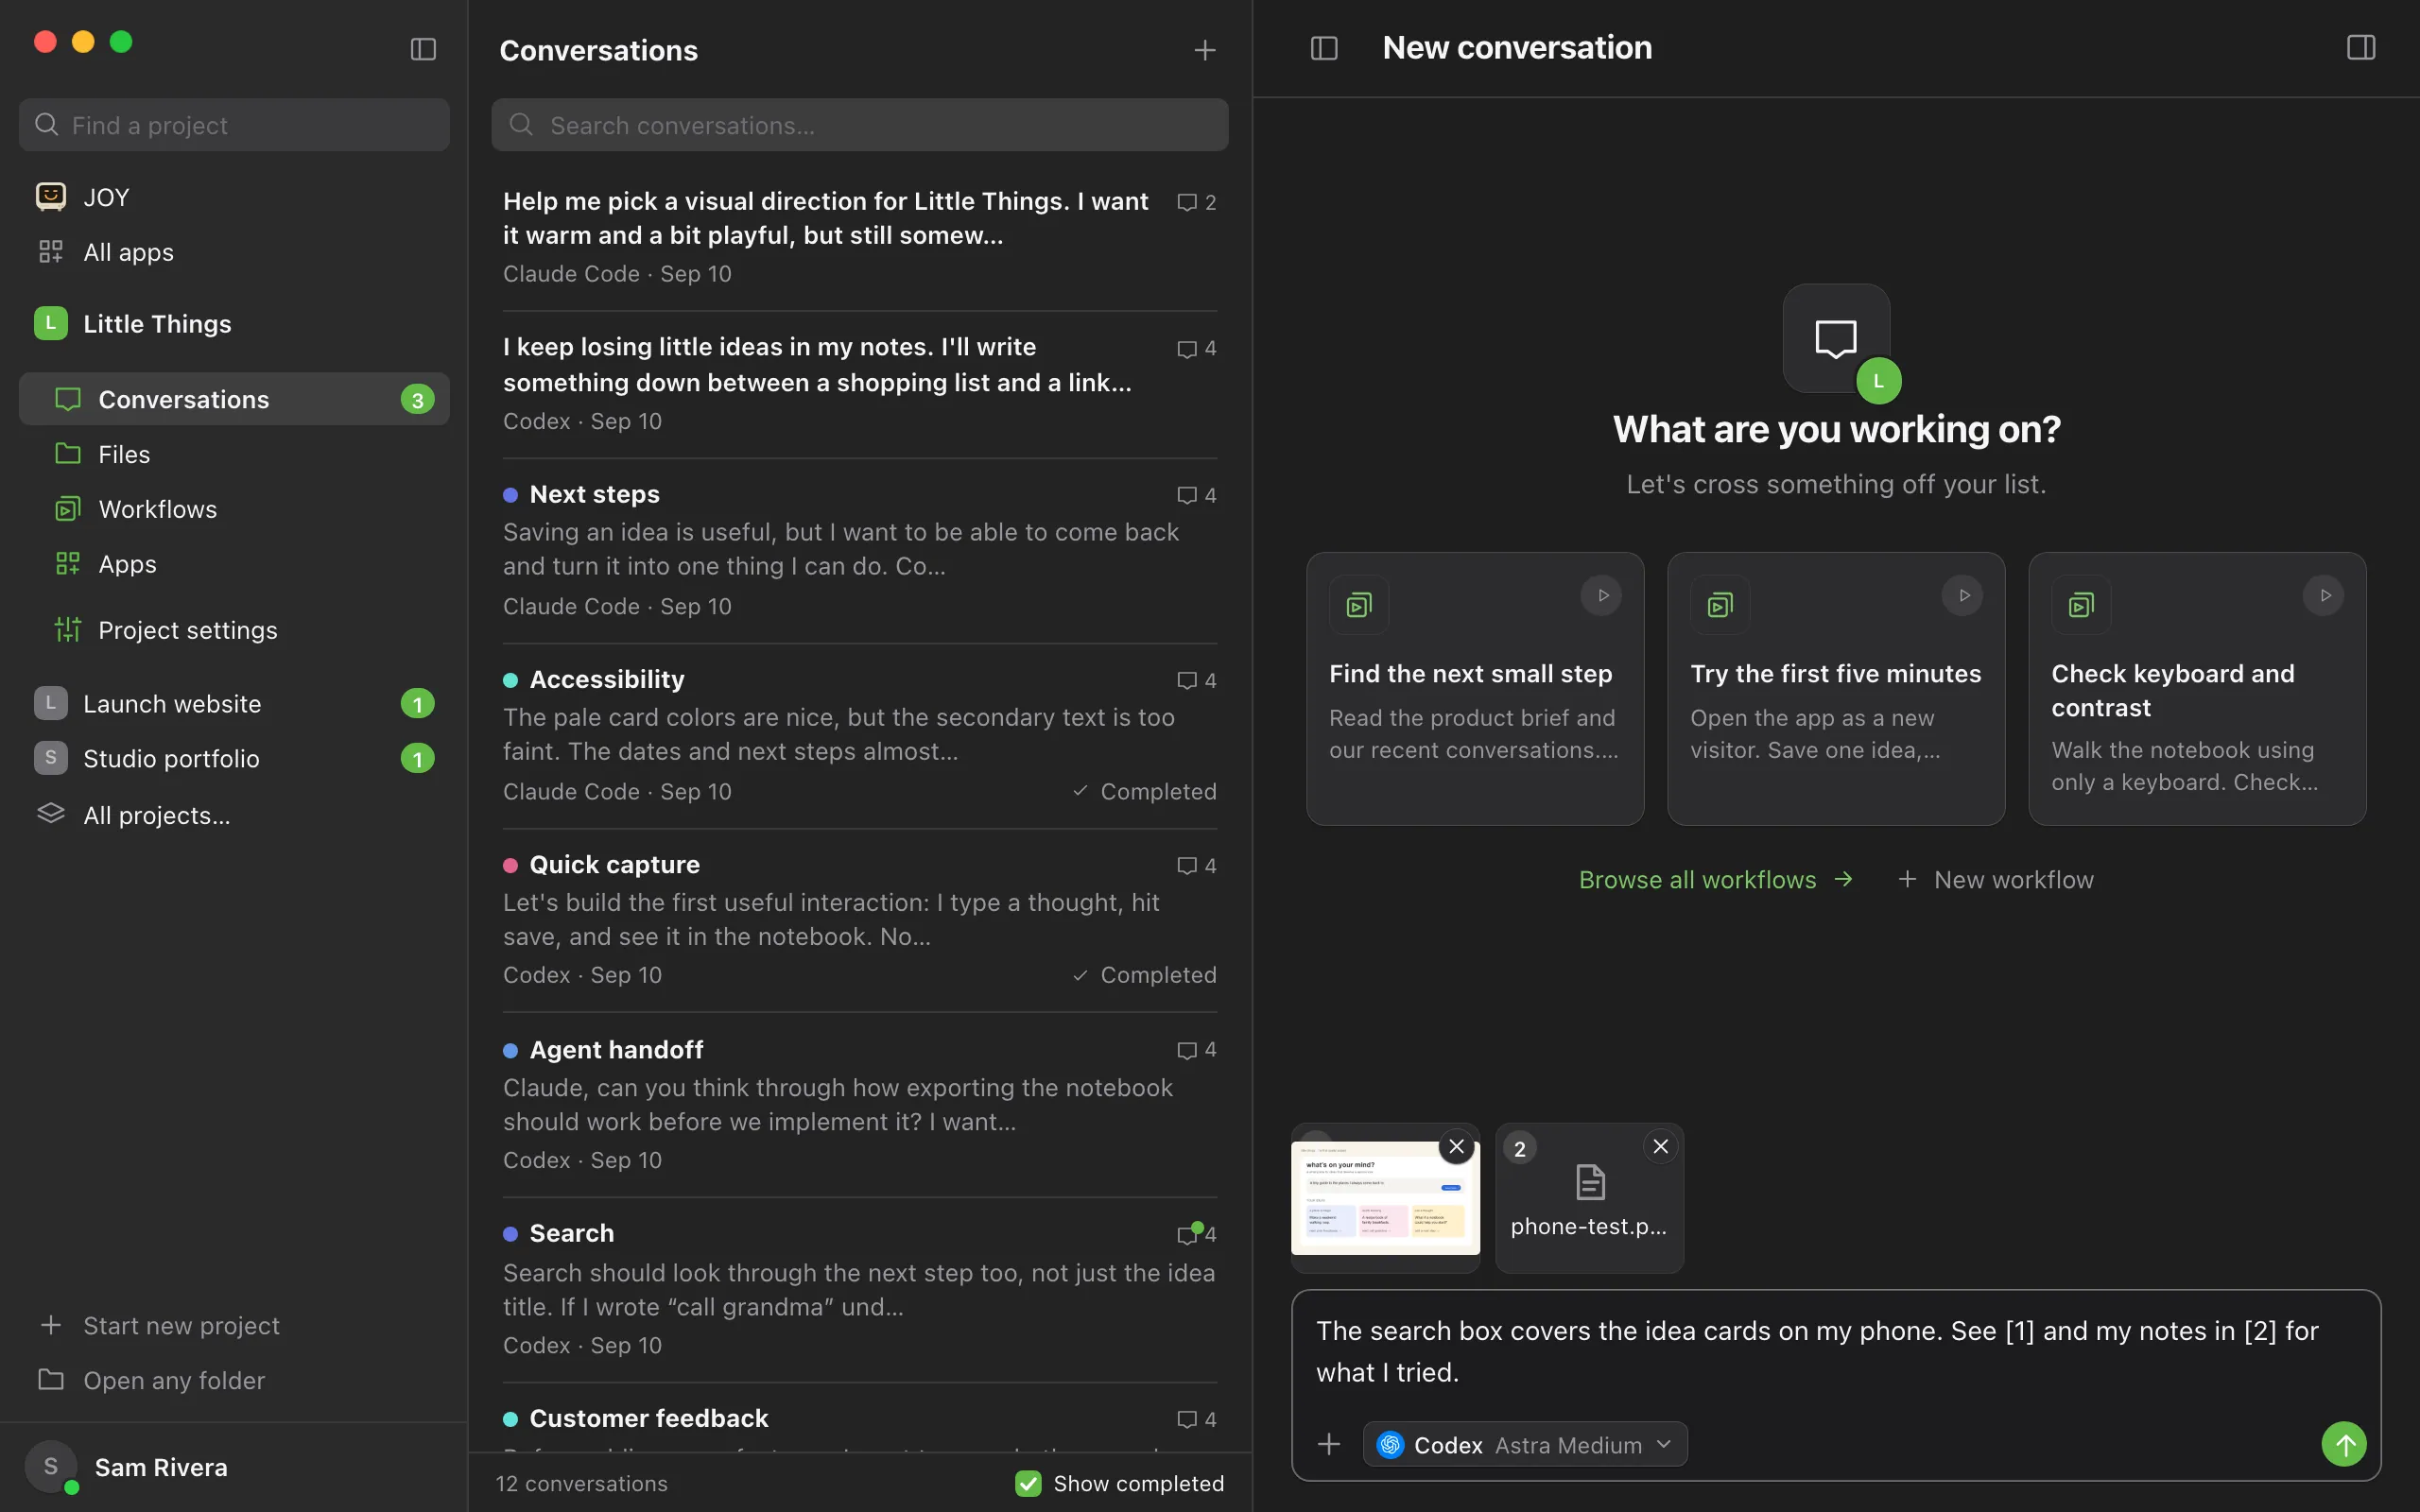
Task: Create new conversation with plus icon
Action: [x=1205, y=50]
